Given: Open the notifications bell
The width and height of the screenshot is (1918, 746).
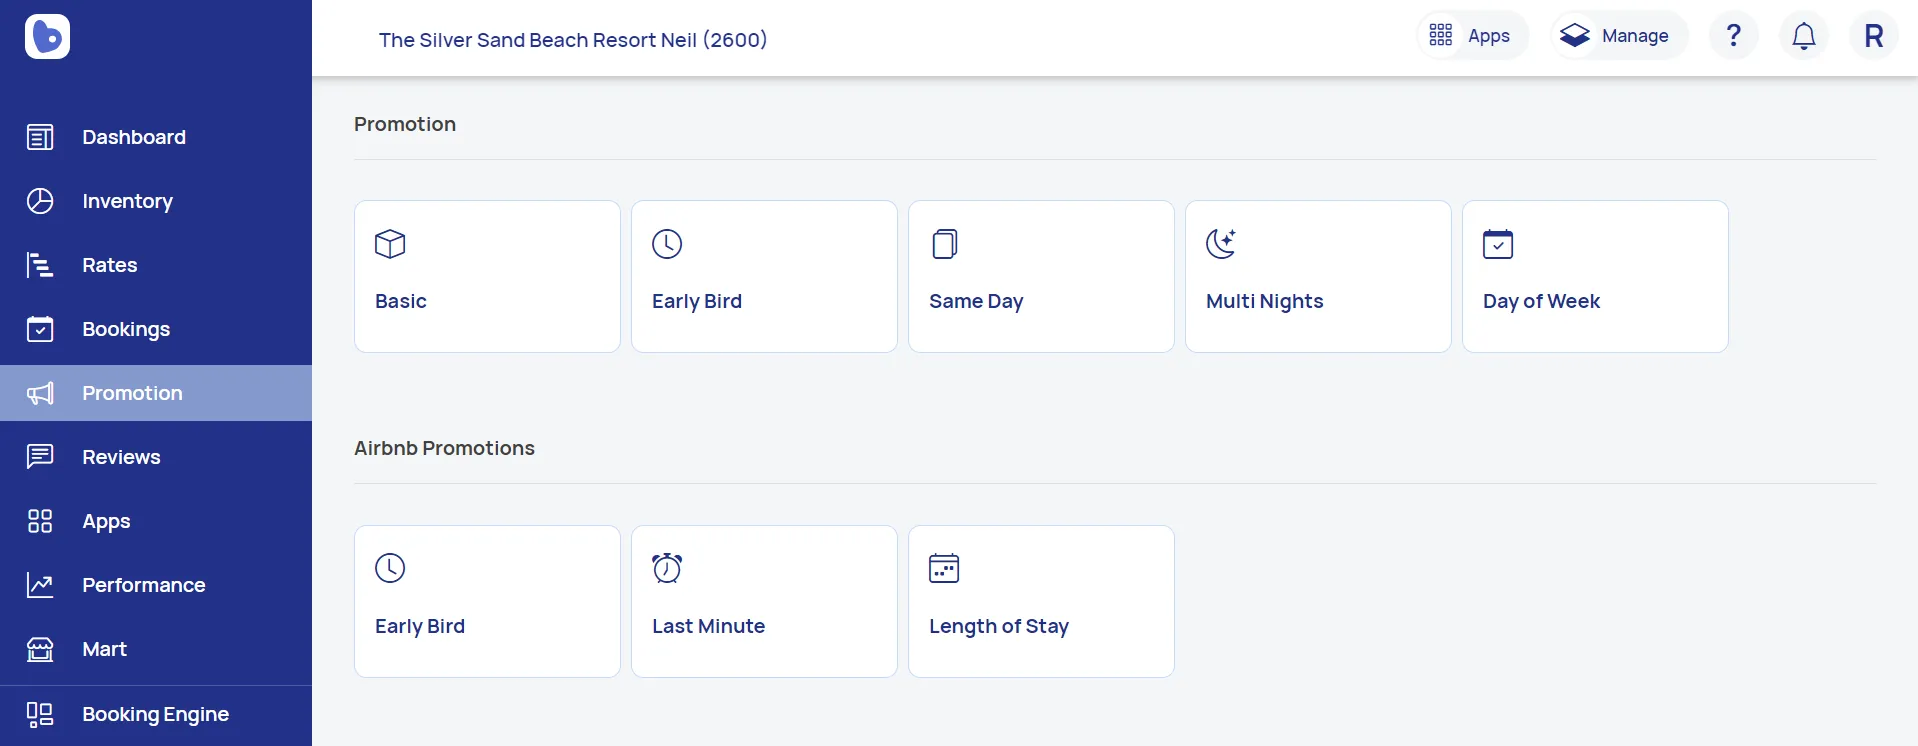Looking at the screenshot, I should pyautogui.click(x=1803, y=36).
